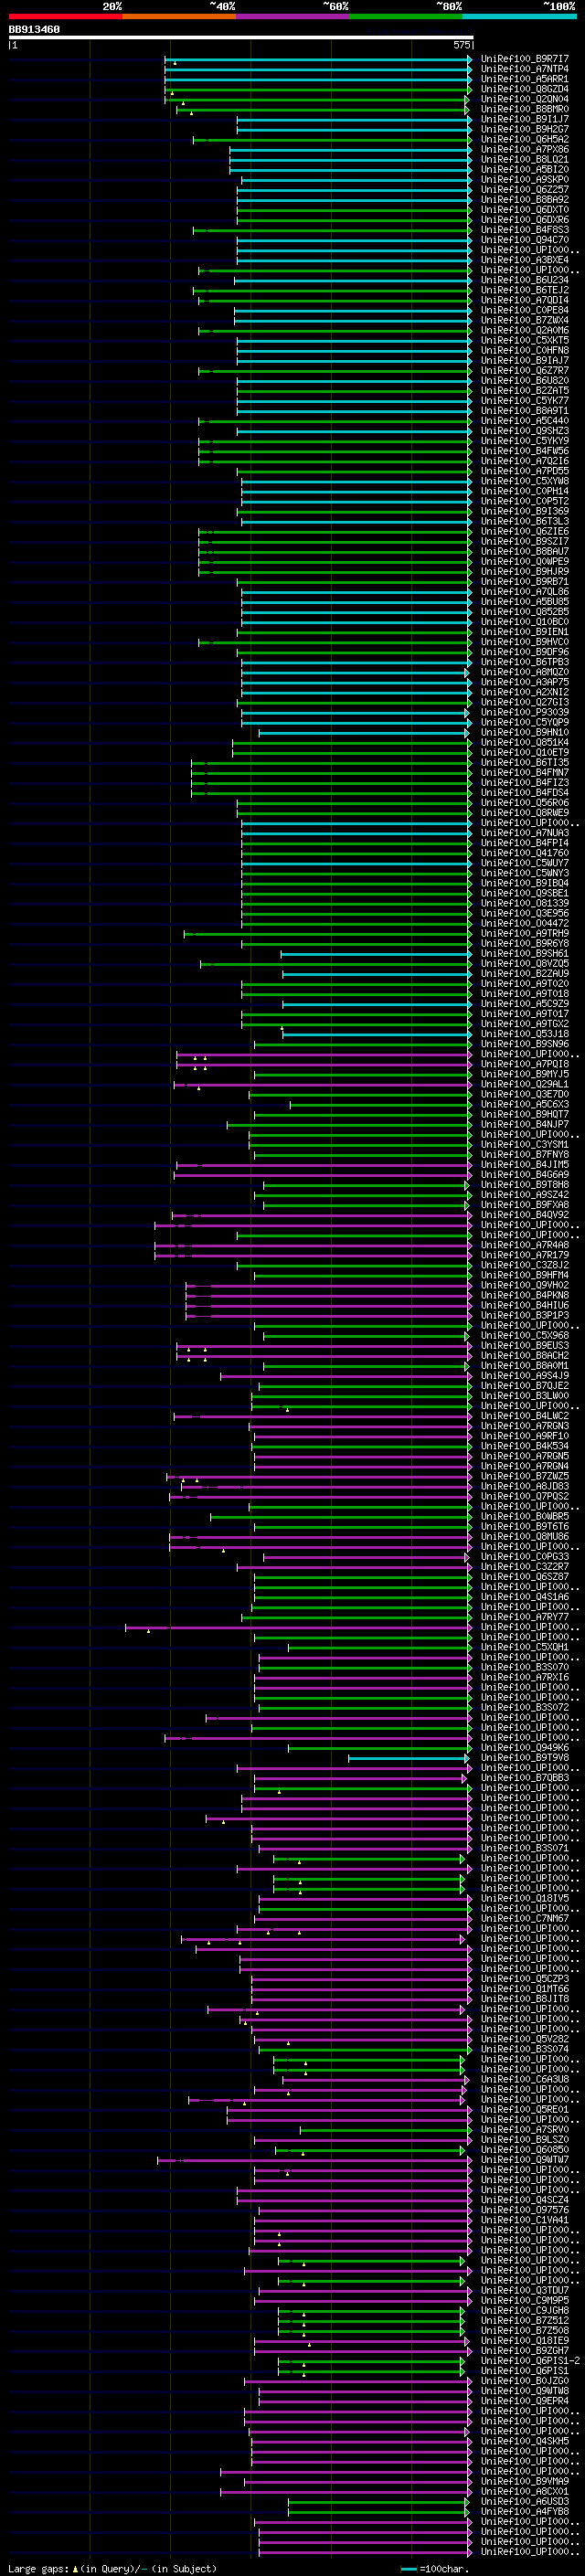Image resolution: width=585 pixels, height=2576 pixels.
Task: Open hit UniRef100_B9H2G7 label
Action: [x=525, y=129]
